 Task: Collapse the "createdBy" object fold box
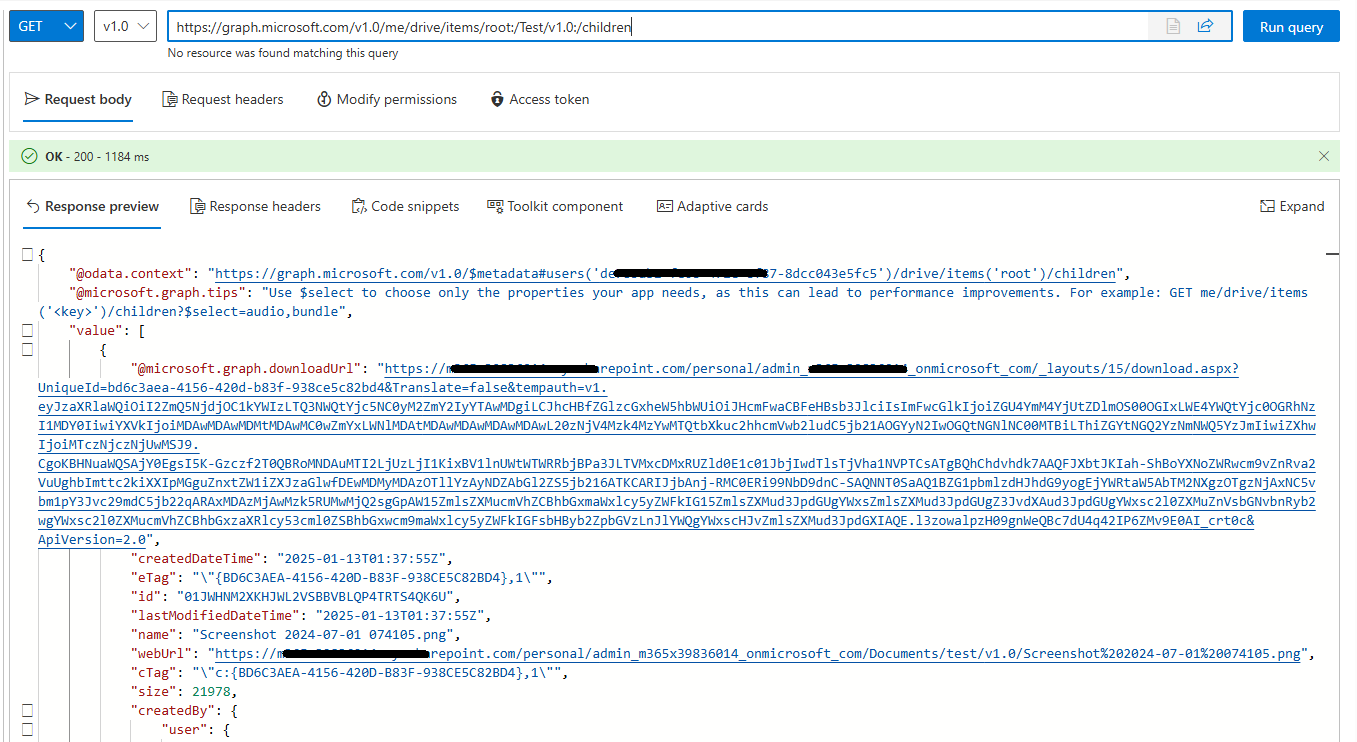coord(28,710)
